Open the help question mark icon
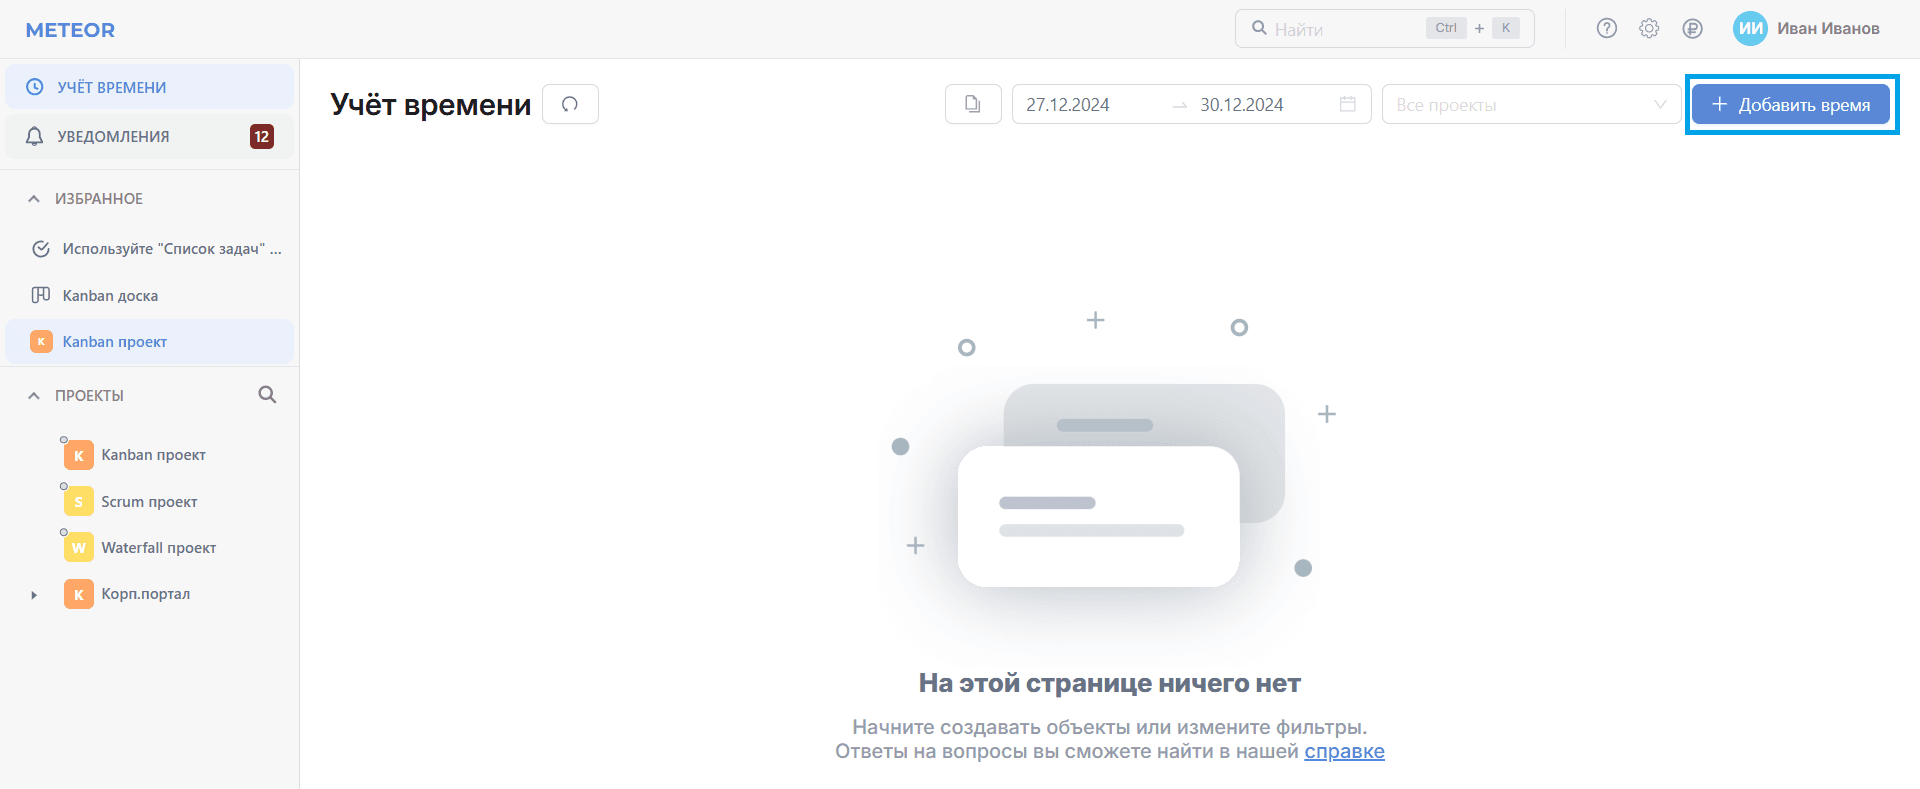Viewport: 1920px width, 789px height. tap(1607, 29)
